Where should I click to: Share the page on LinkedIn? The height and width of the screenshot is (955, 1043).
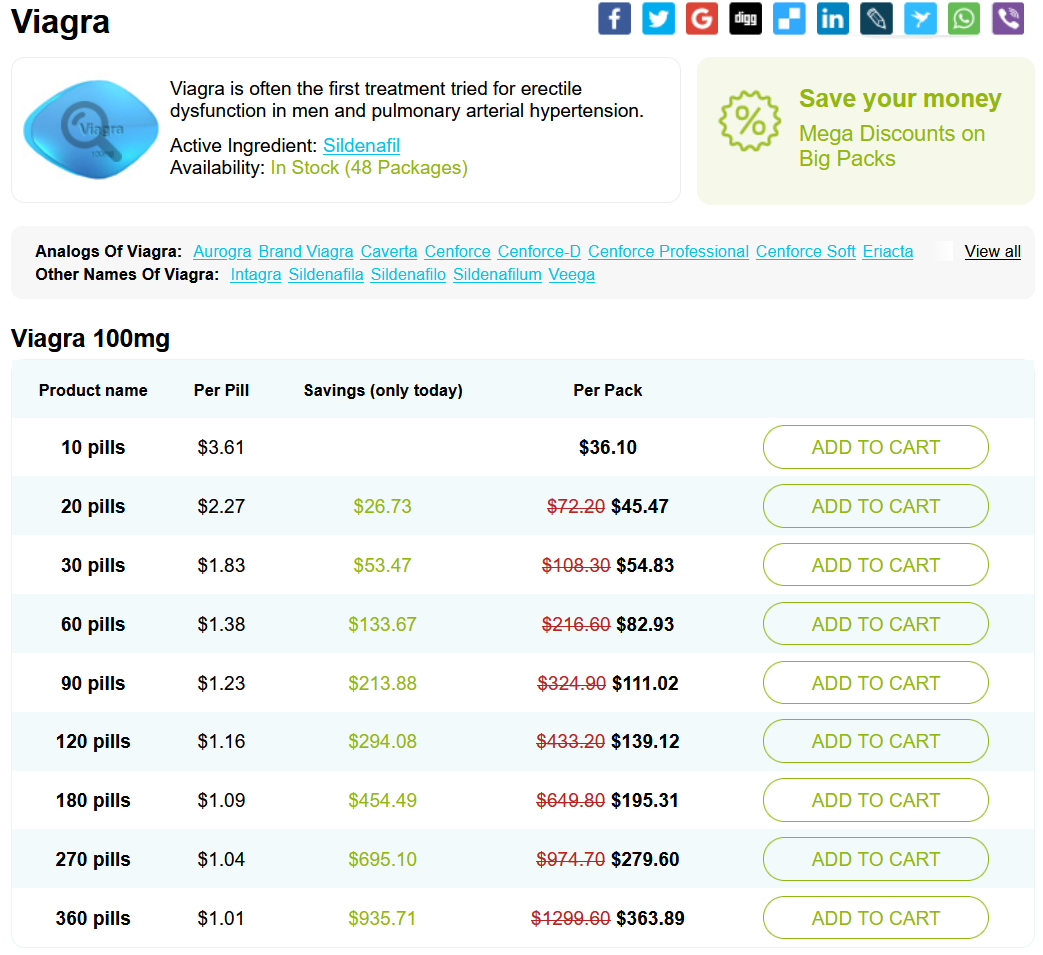point(833,18)
